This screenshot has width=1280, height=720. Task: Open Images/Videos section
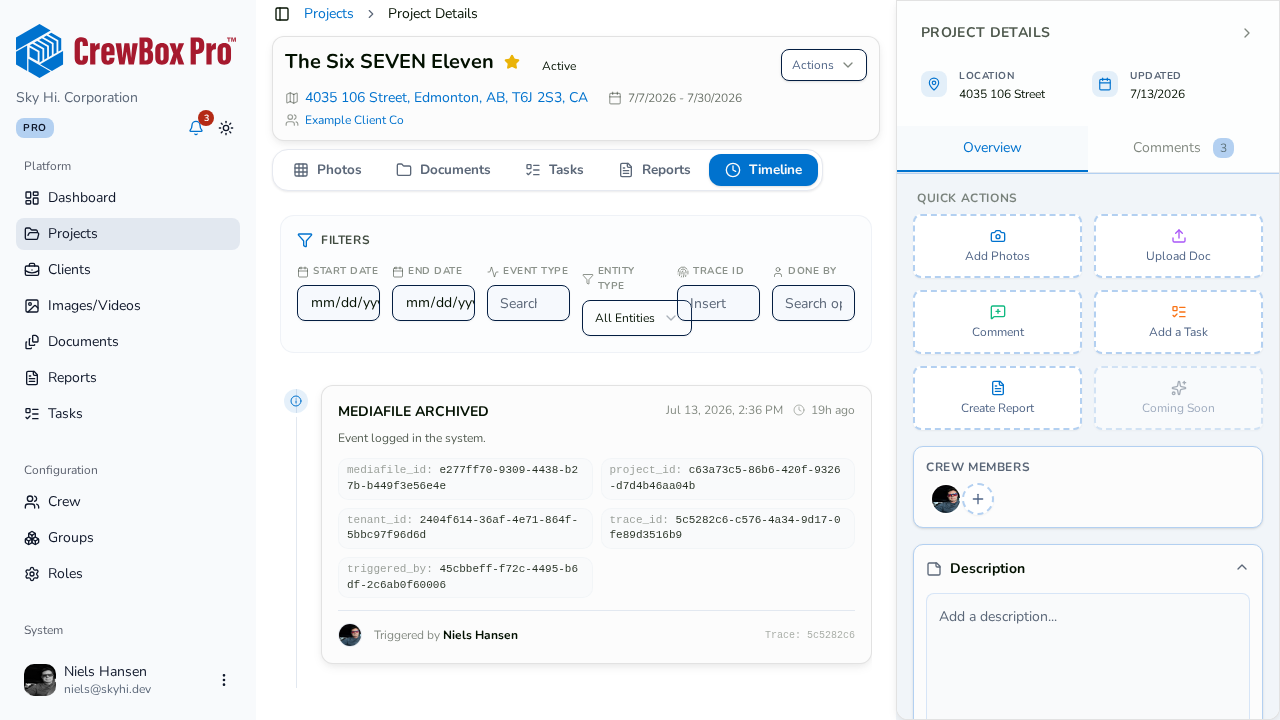tap(128, 306)
